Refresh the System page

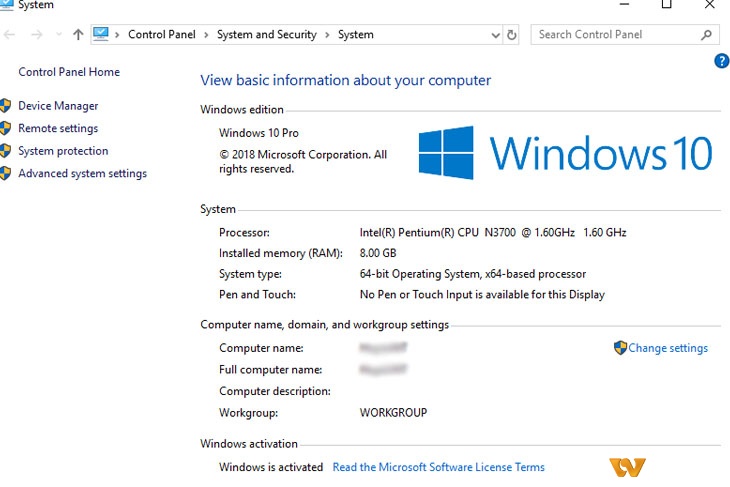[x=512, y=35]
